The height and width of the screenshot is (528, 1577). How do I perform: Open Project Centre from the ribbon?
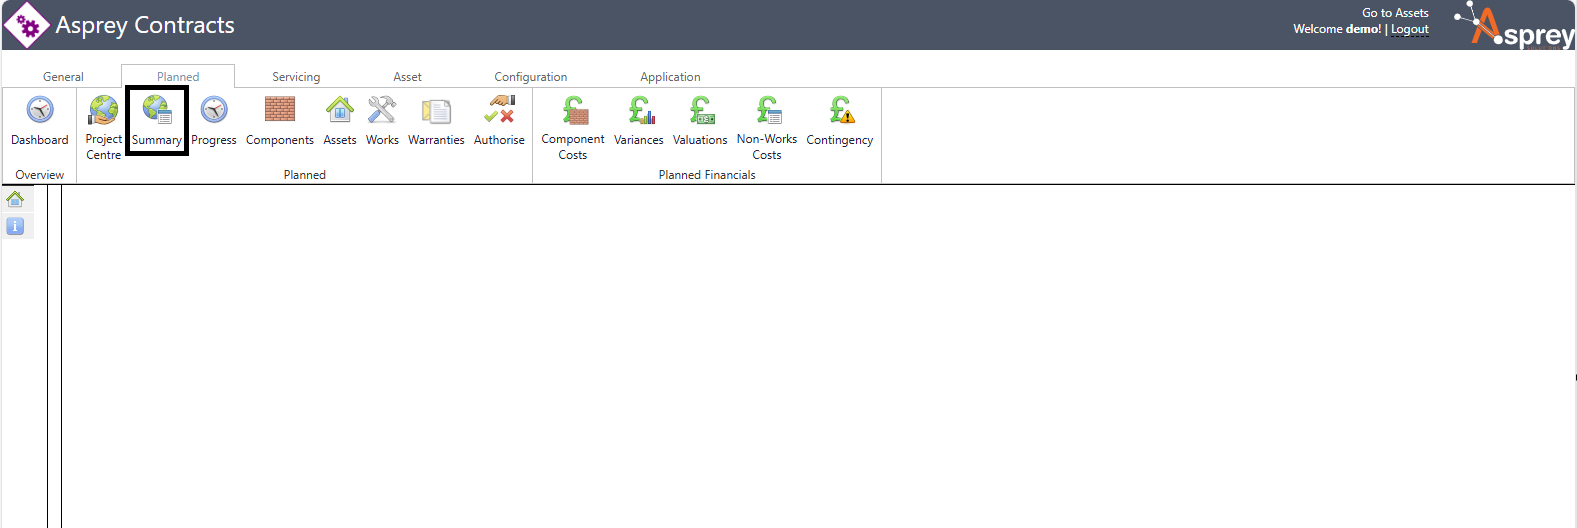pyautogui.click(x=103, y=110)
